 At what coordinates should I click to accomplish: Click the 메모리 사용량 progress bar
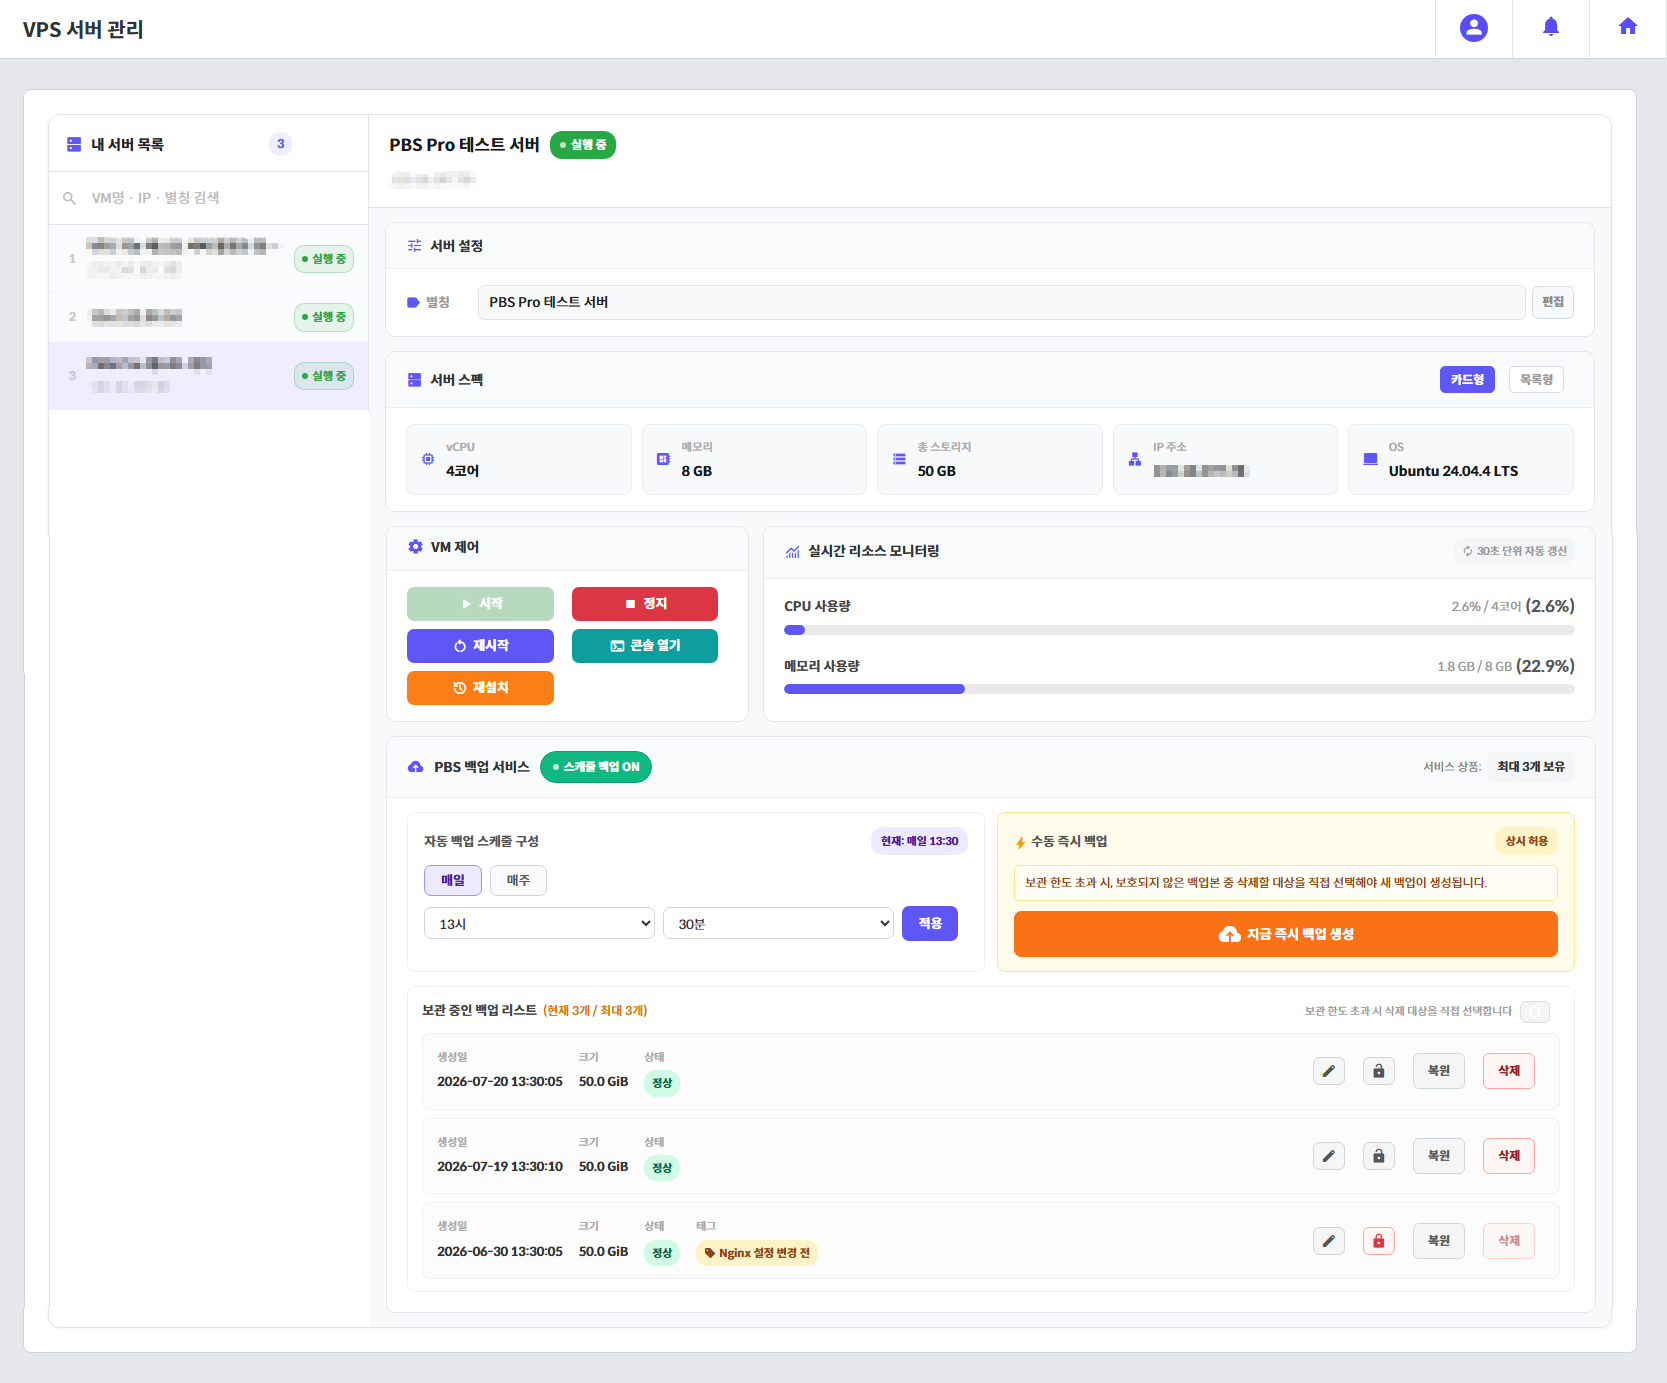tap(1179, 689)
